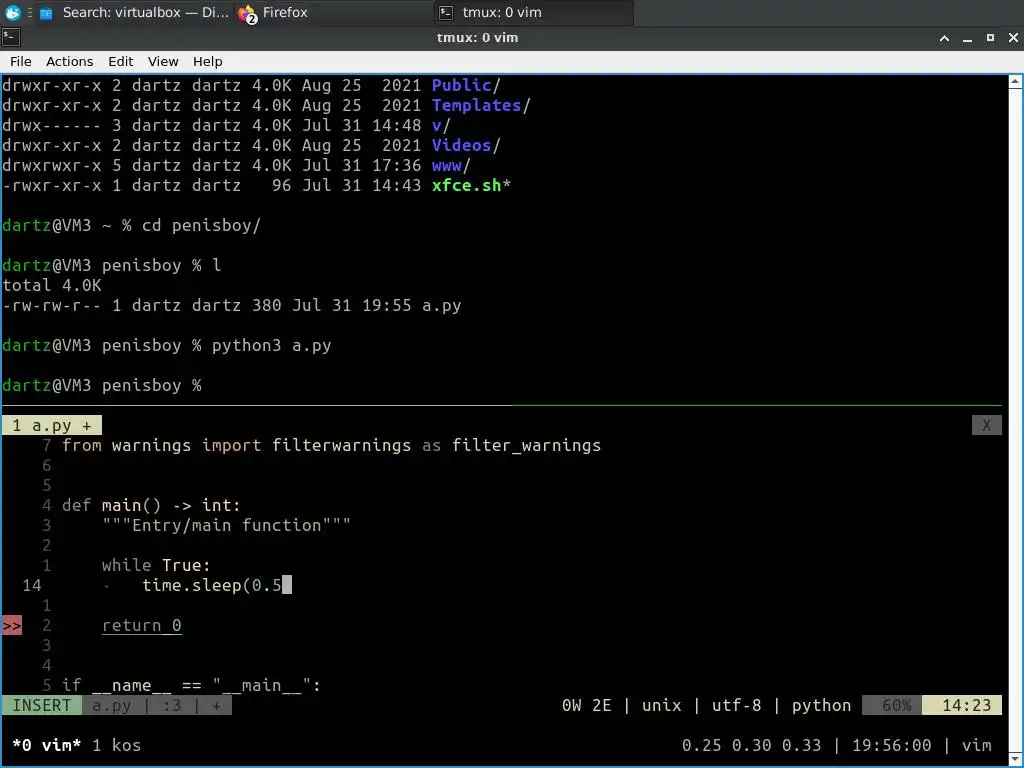This screenshot has width=1024, height=768.
Task: Click the terminal window icon in title bar
Action: [x=11, y=37]
